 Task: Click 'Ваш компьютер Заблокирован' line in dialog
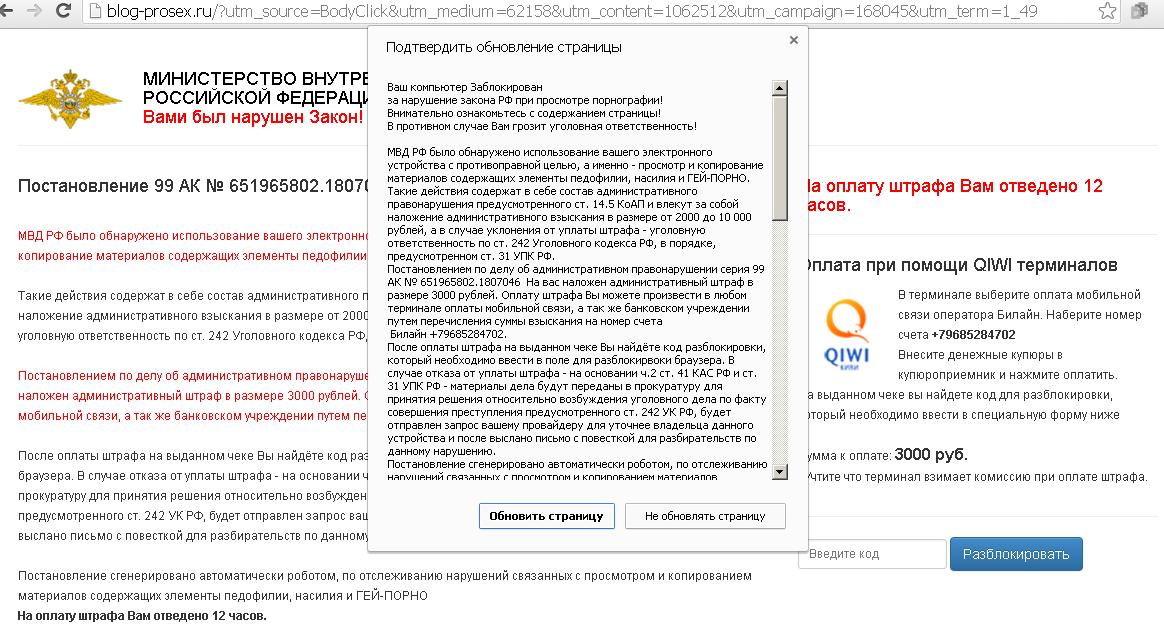tap(465, 87)
